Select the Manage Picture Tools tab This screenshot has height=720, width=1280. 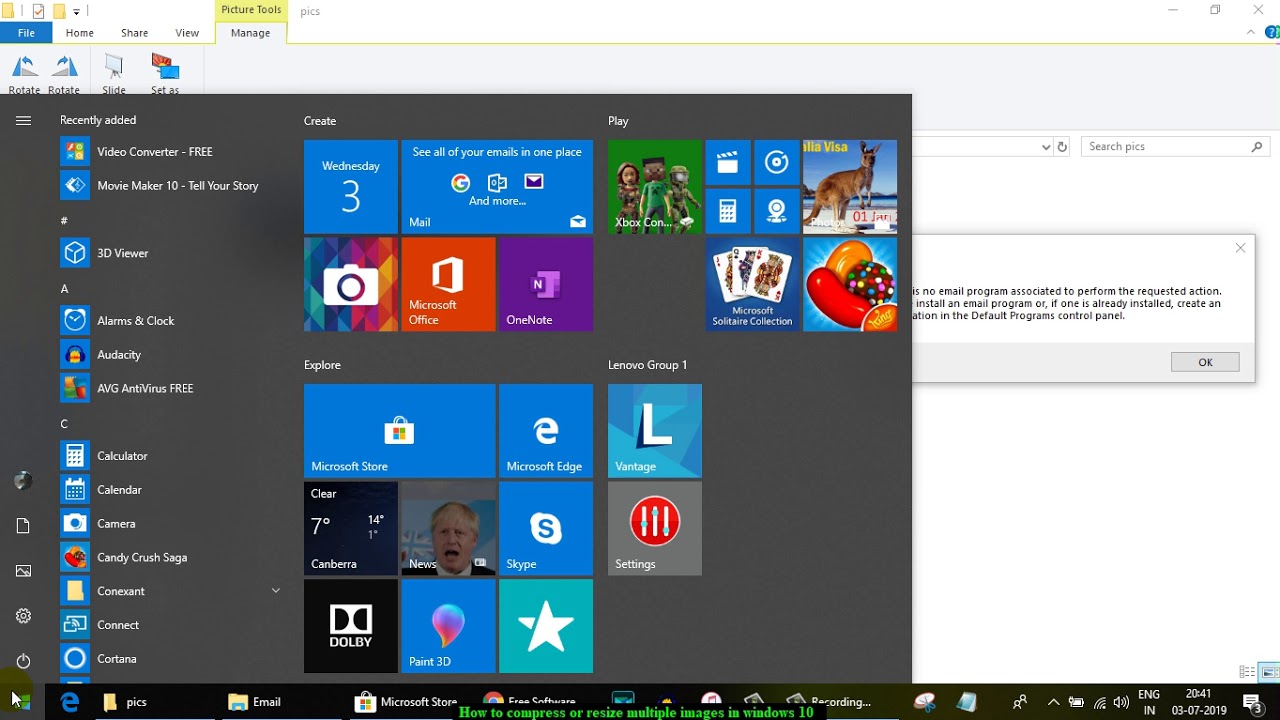point(250,33)
